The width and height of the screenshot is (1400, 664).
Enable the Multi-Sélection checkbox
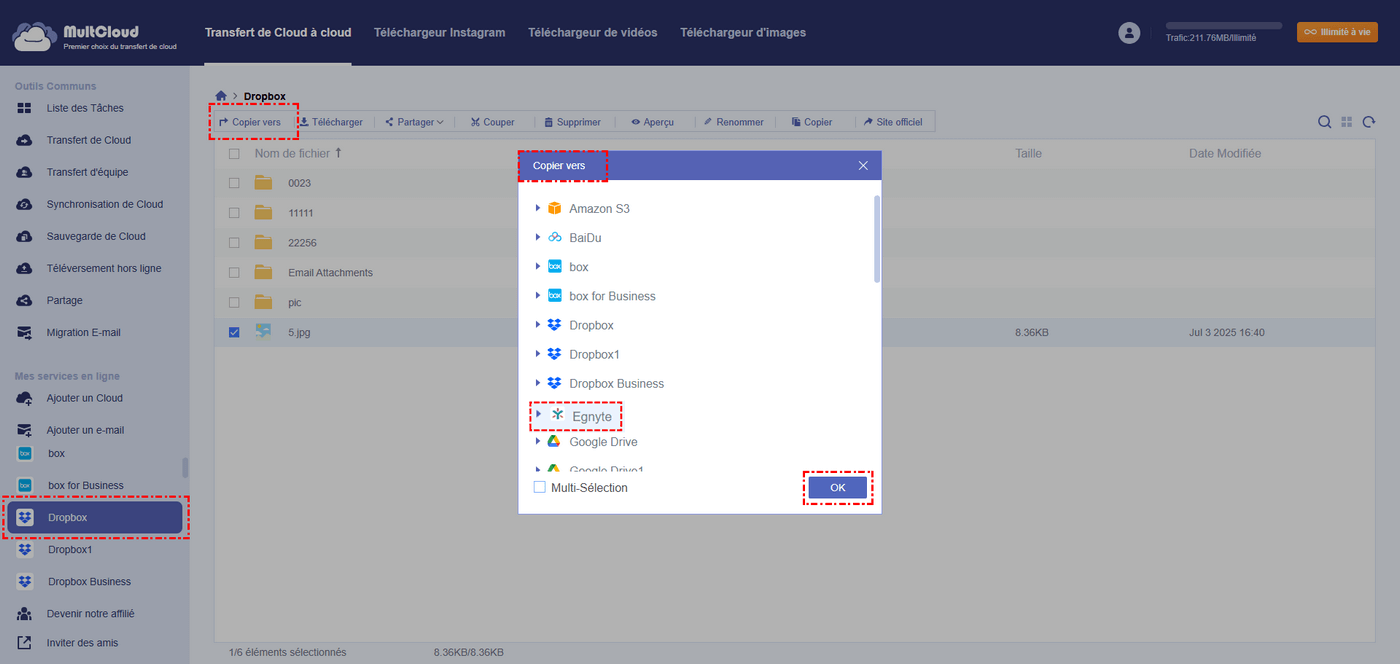540,488
